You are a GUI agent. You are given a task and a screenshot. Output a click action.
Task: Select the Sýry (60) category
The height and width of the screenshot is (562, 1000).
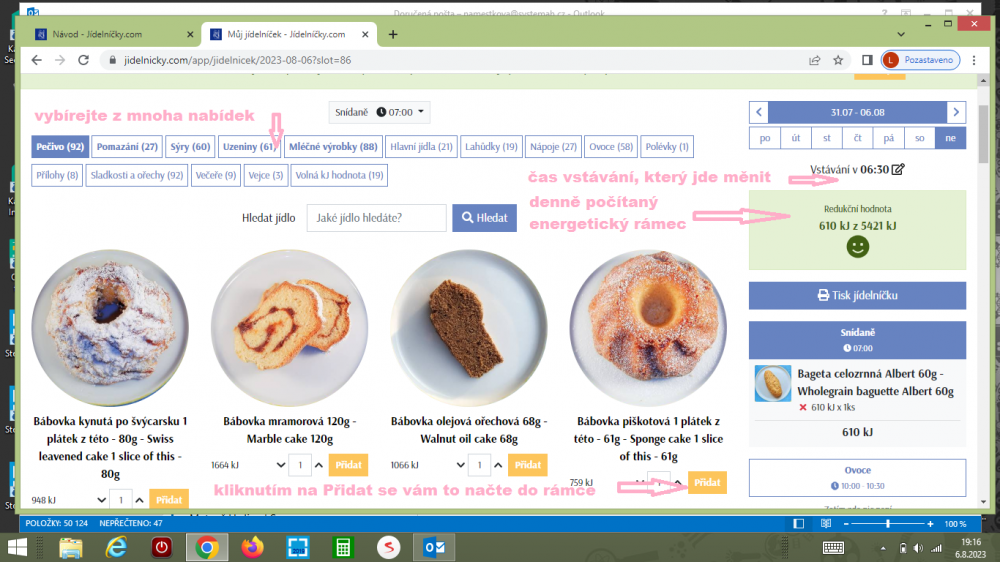coord(189,147)
